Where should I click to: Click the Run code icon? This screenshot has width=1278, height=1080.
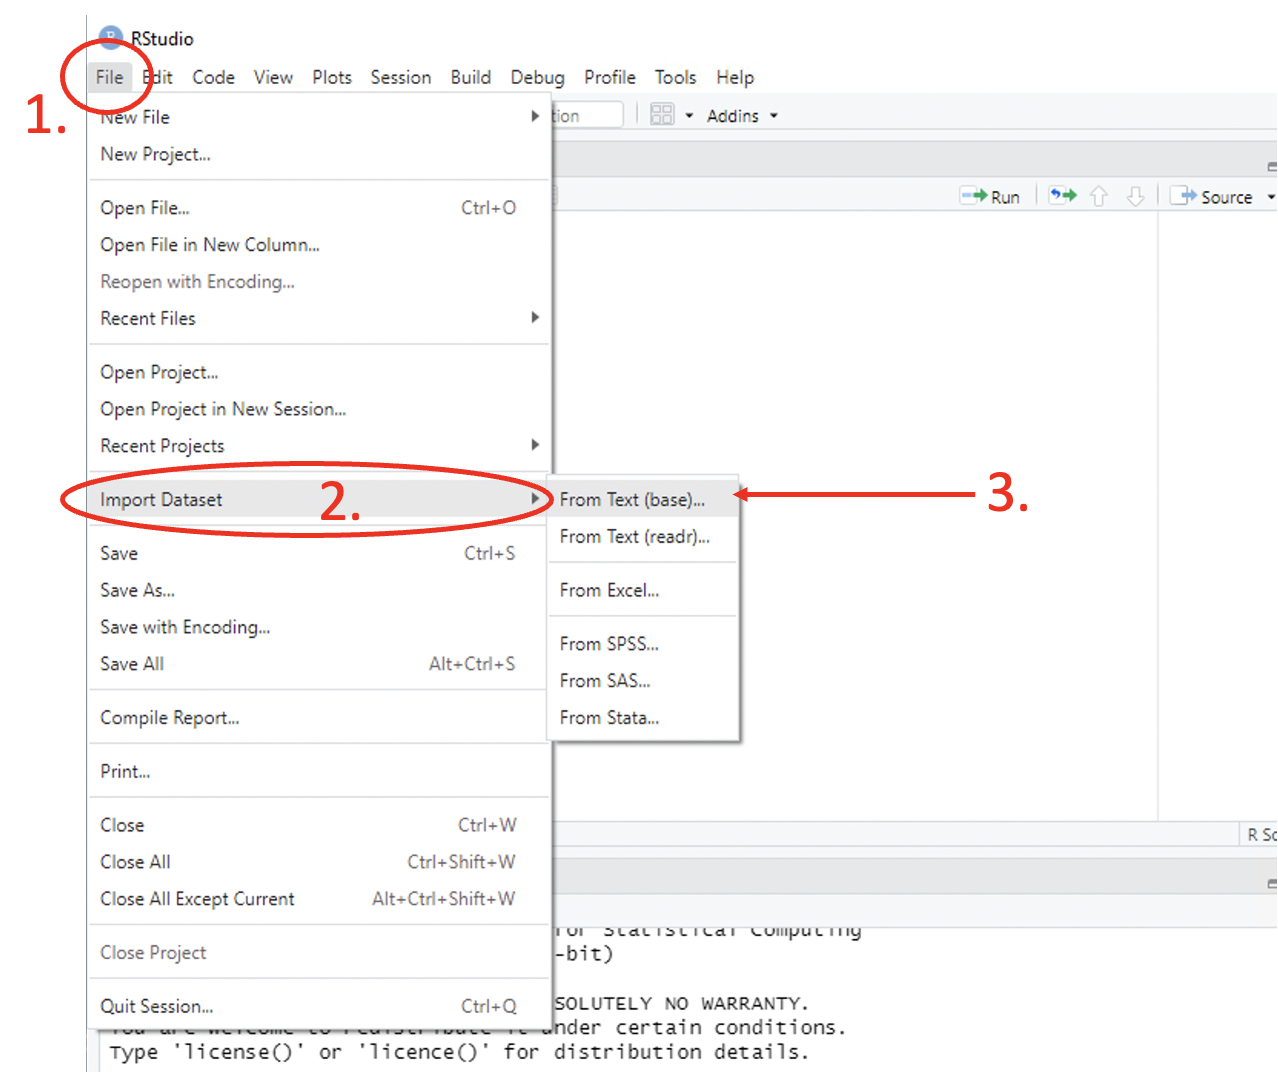[x=990, y=196]
